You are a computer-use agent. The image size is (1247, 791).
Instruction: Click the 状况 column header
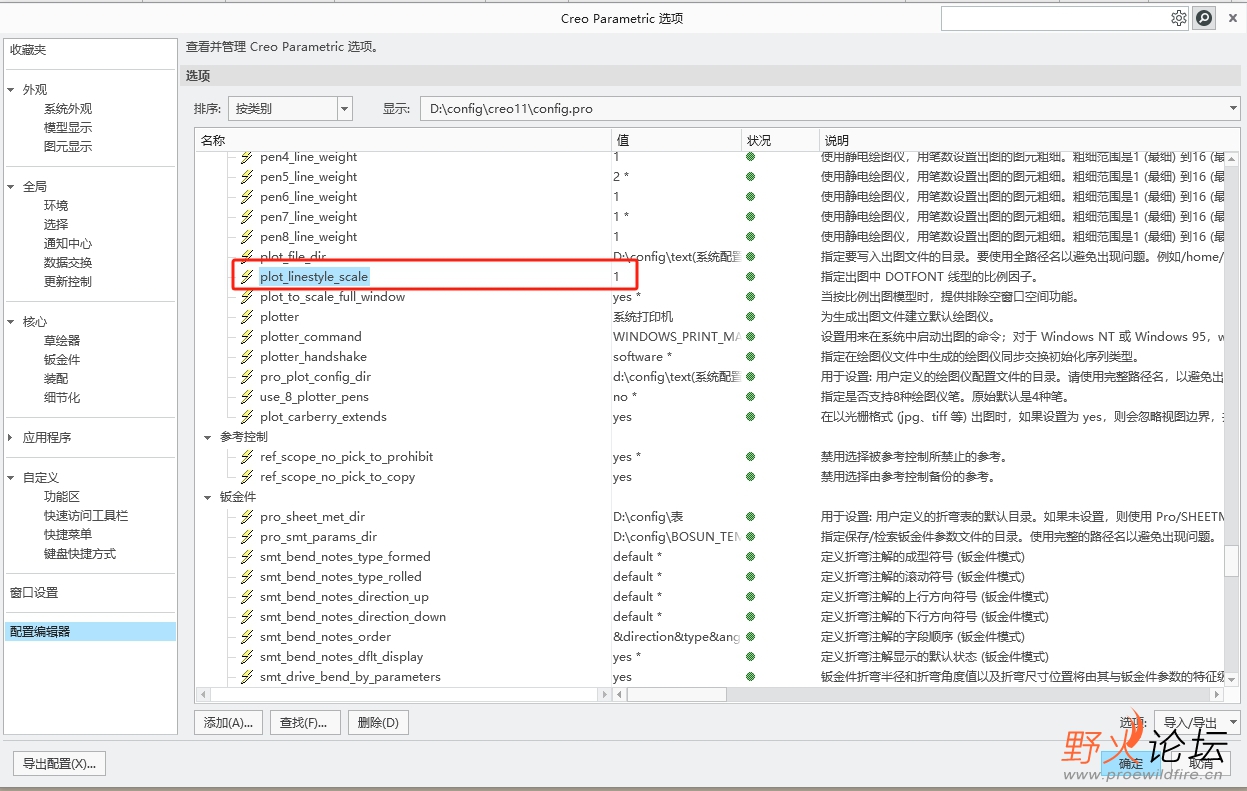(780, 140)
